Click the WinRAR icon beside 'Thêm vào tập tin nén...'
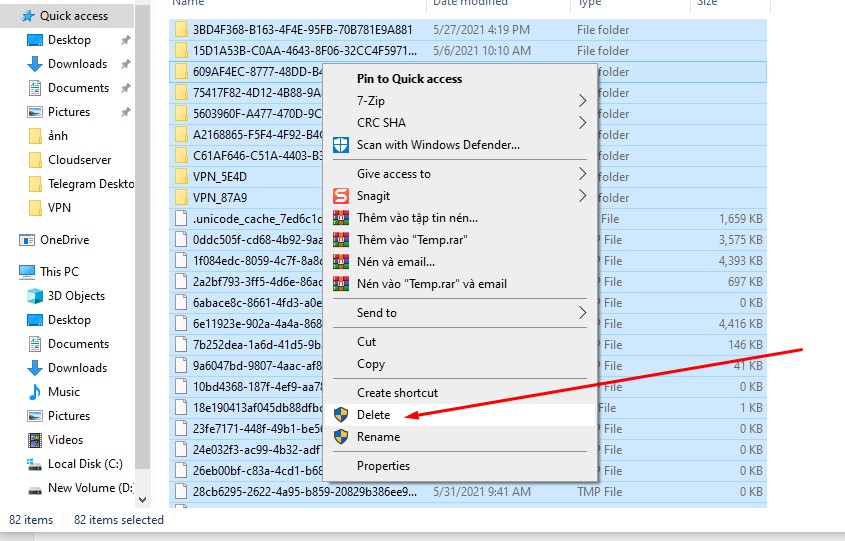 [x=340, y=217]
